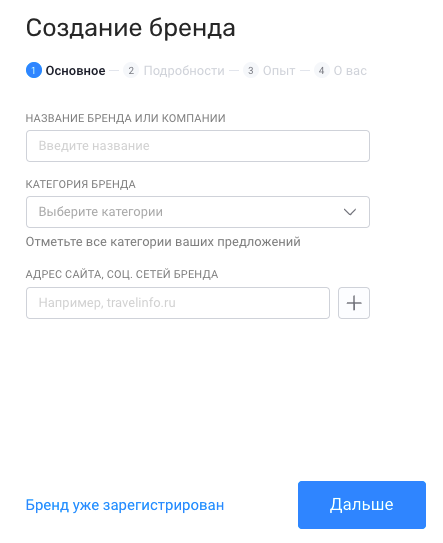
Task: Select the 'Основное' step tab
Action: 76,71
